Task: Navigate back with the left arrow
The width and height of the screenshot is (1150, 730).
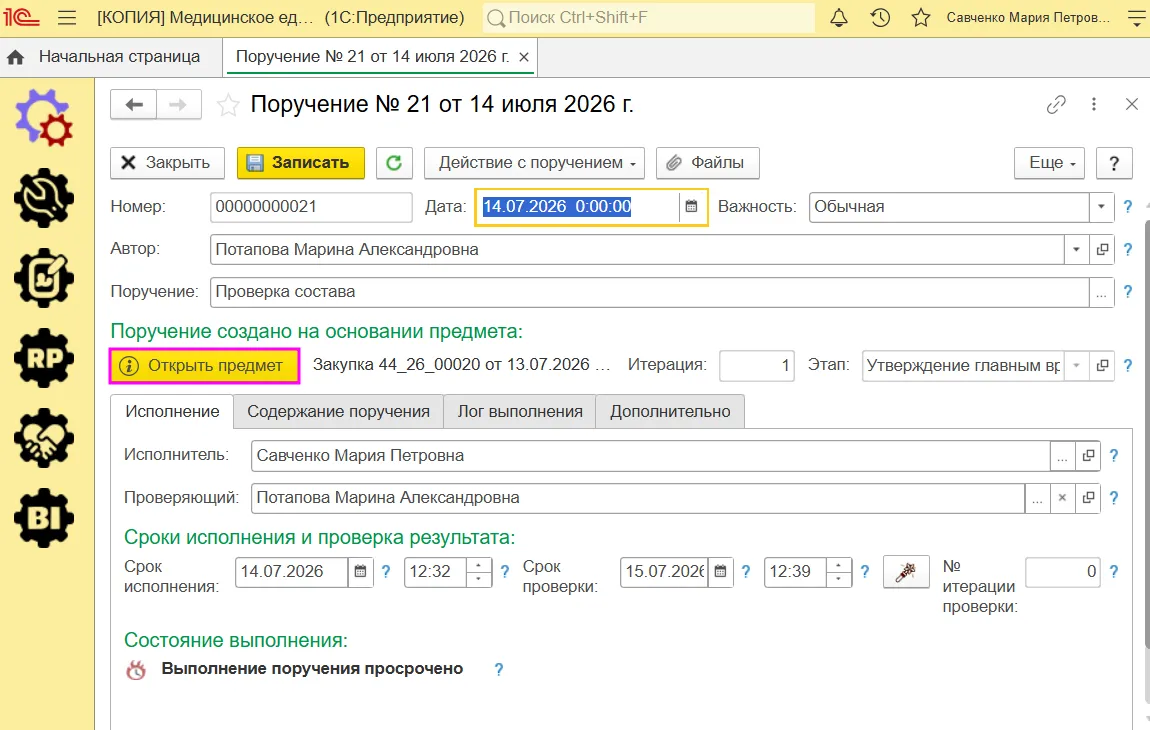Action: tap(133, 105)
